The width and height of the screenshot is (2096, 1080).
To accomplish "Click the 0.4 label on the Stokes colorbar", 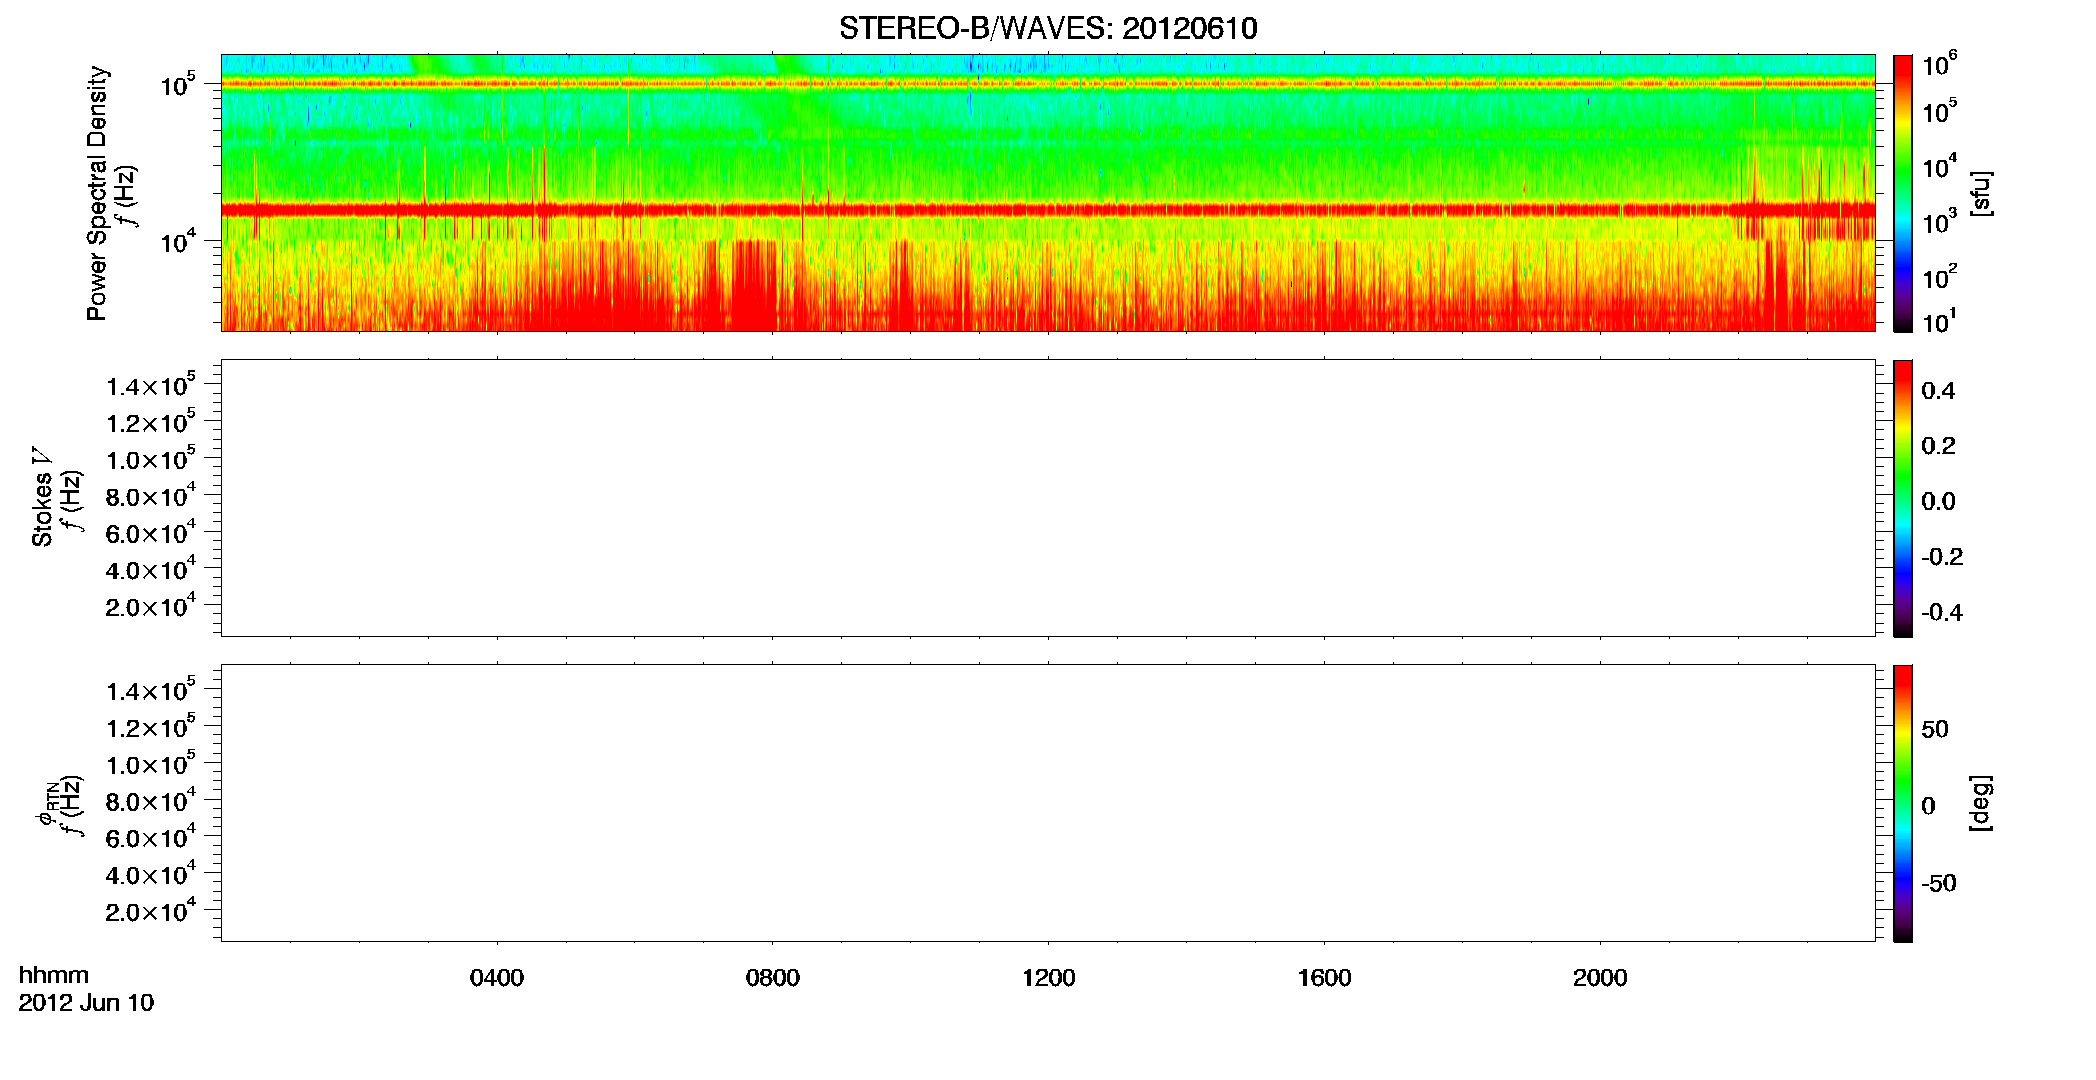I will pyautogui.click(x=1938, y=391).
